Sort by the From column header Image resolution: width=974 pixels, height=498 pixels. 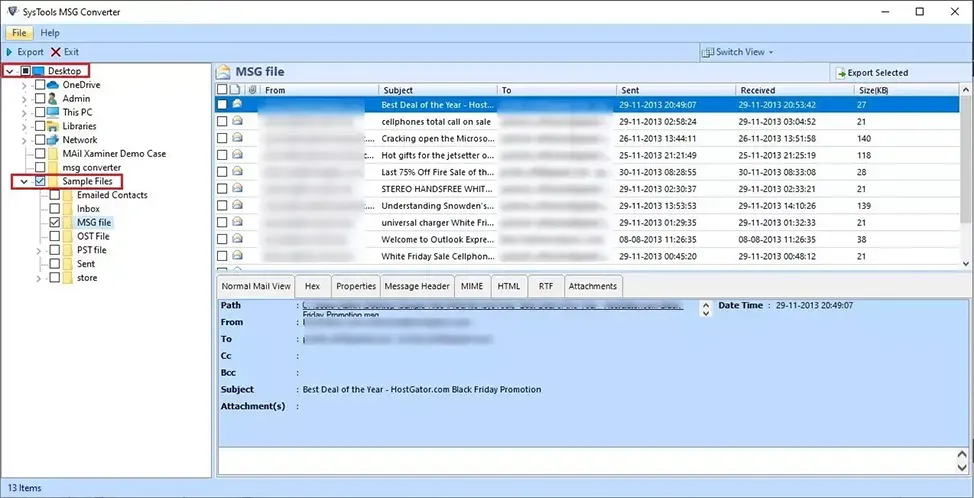coord(320,90)
